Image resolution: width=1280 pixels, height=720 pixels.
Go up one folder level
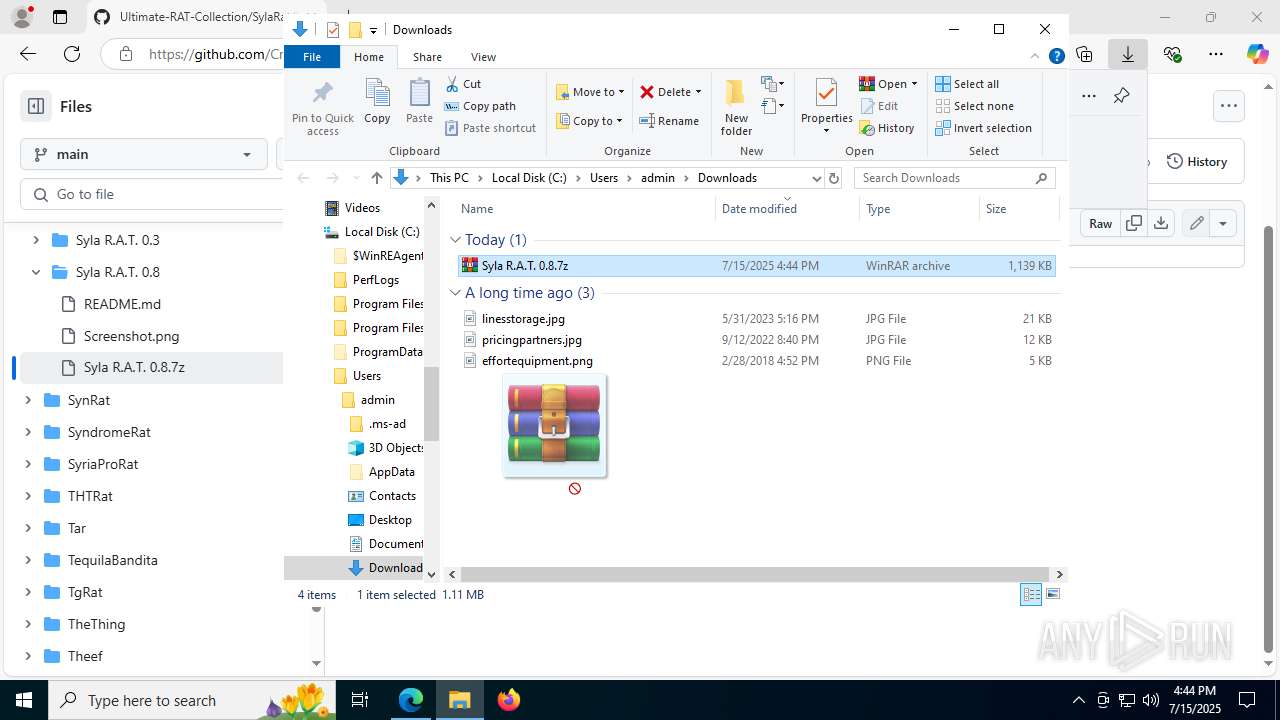point(376,178)
